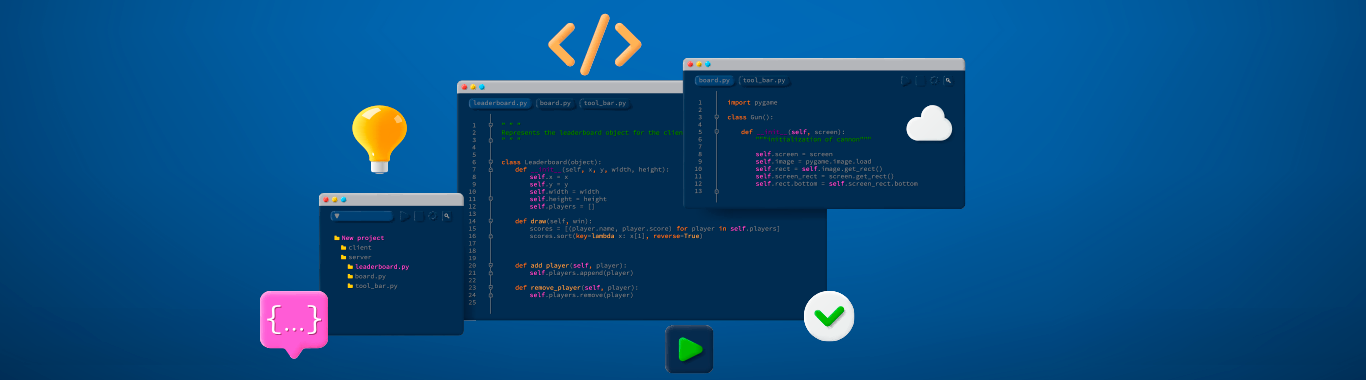The width and height of the screenshot is (1366, 380).
Task: Click the 'self.image = pygame.image.load' line
Action: (x=813, y=161)
